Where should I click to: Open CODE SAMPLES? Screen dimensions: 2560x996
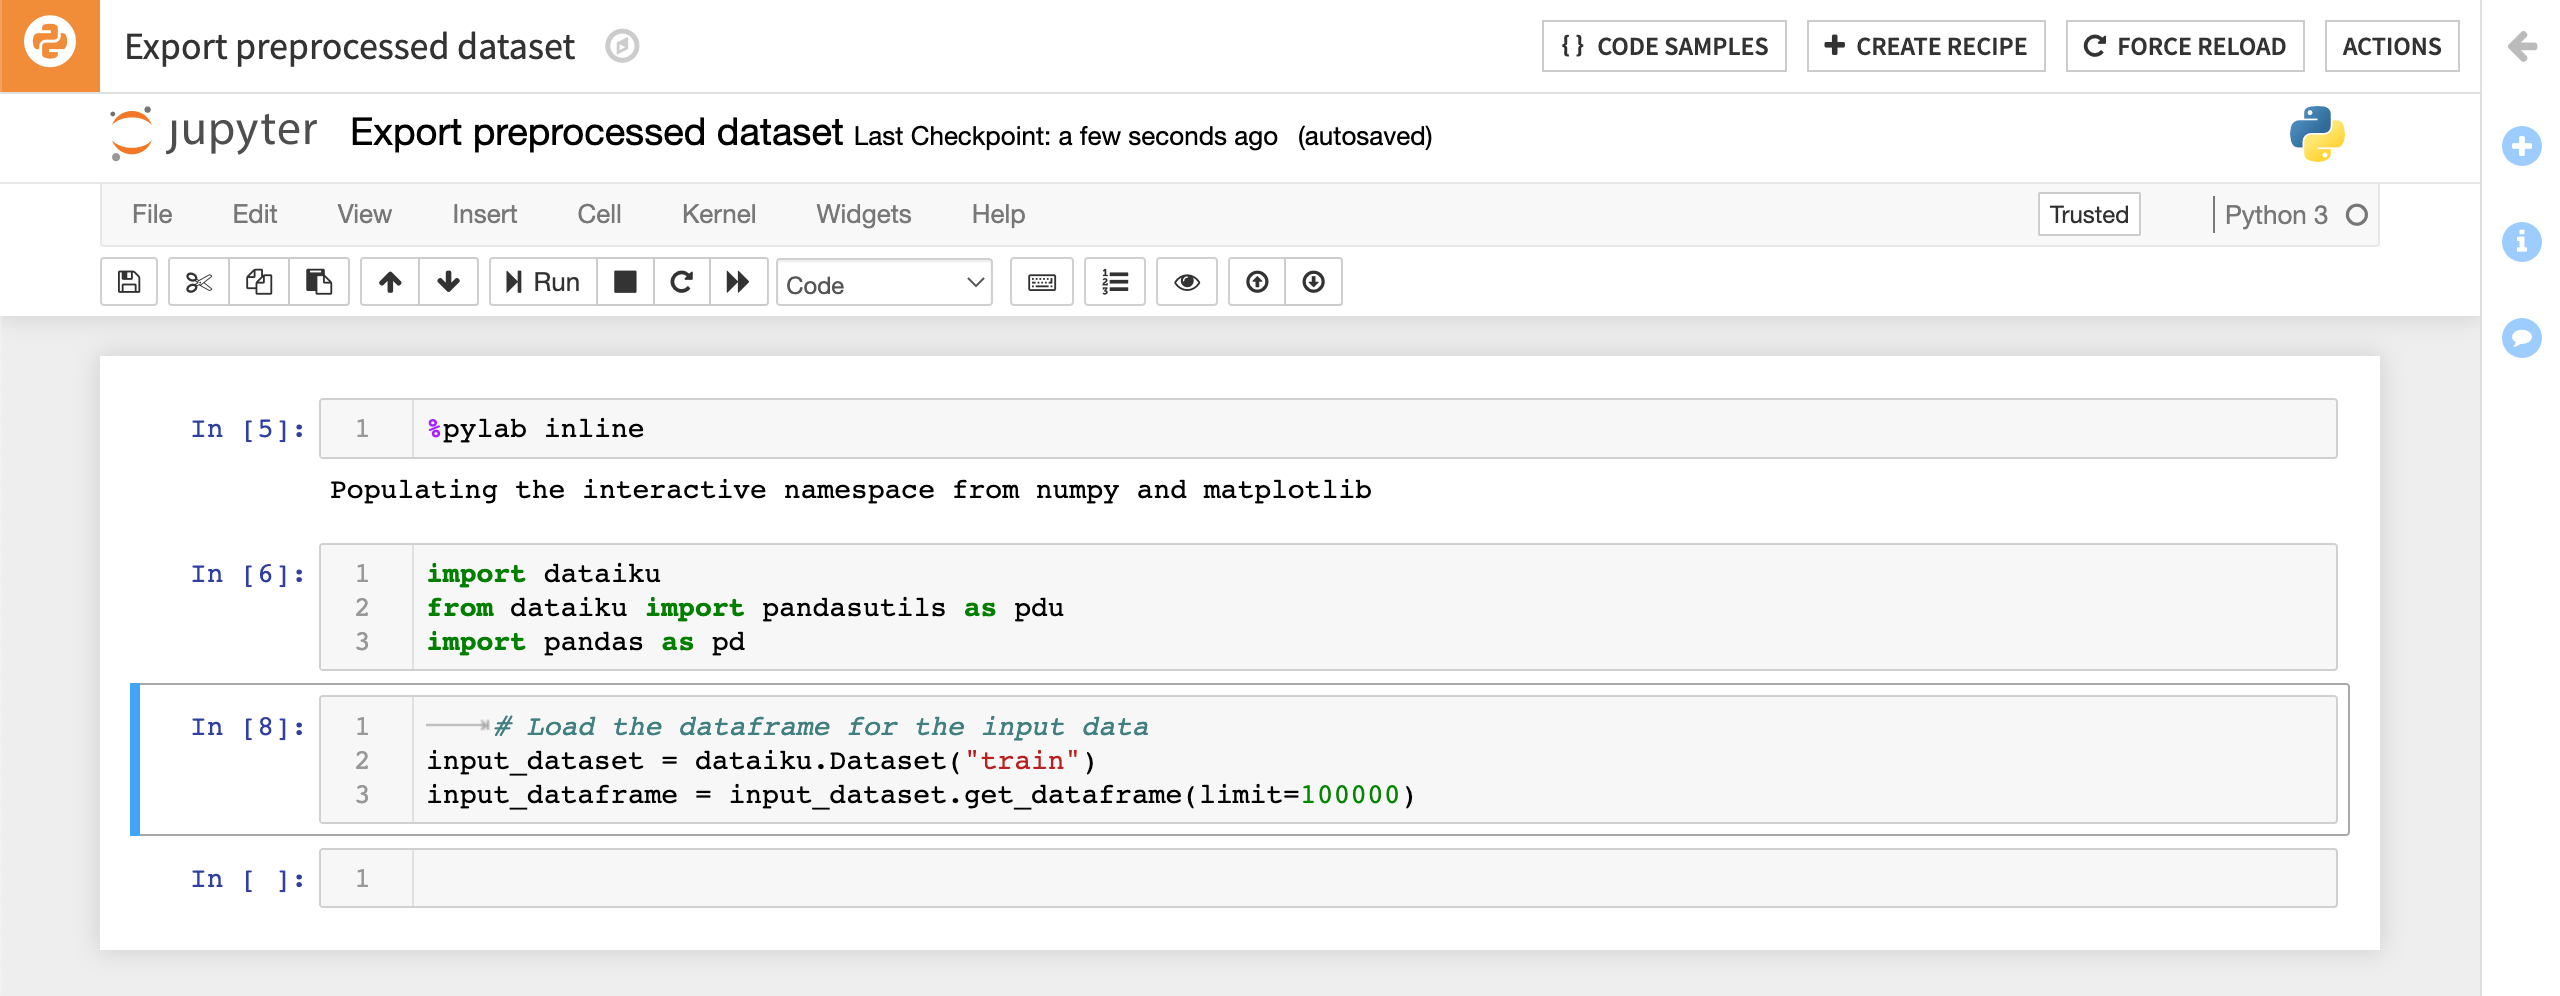[1664, 46]
